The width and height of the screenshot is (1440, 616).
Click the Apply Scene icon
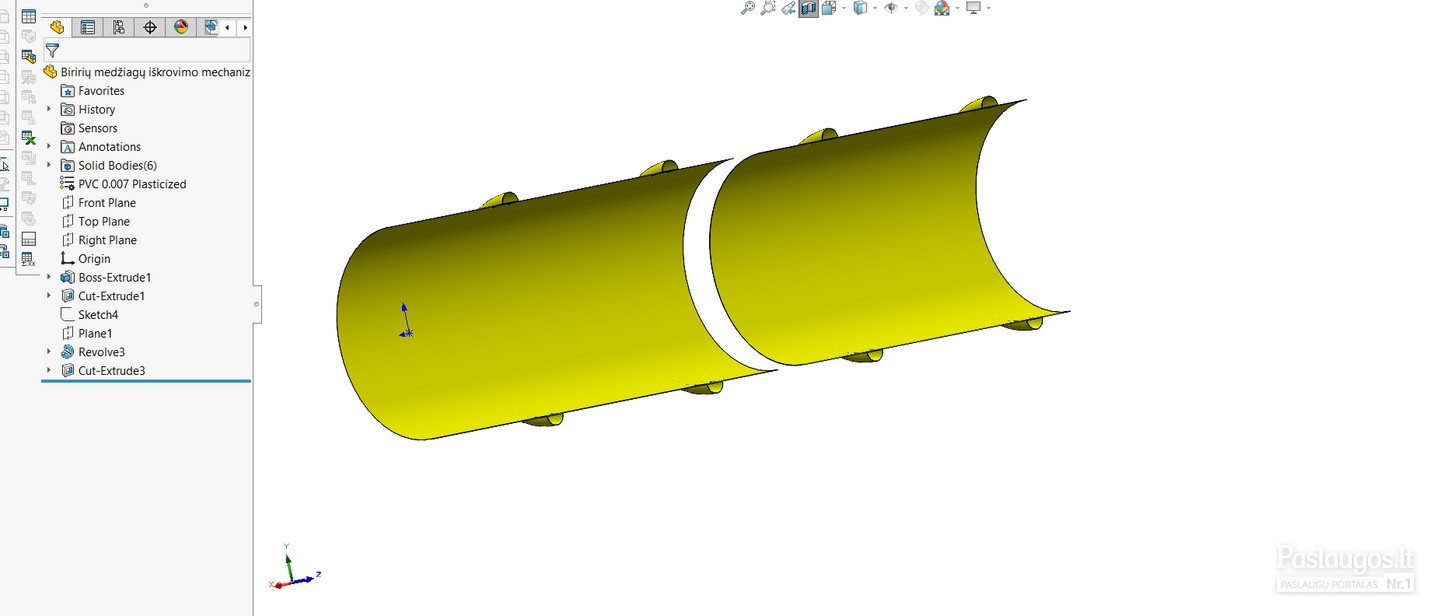pyautogui.click(x=942, y=8)
